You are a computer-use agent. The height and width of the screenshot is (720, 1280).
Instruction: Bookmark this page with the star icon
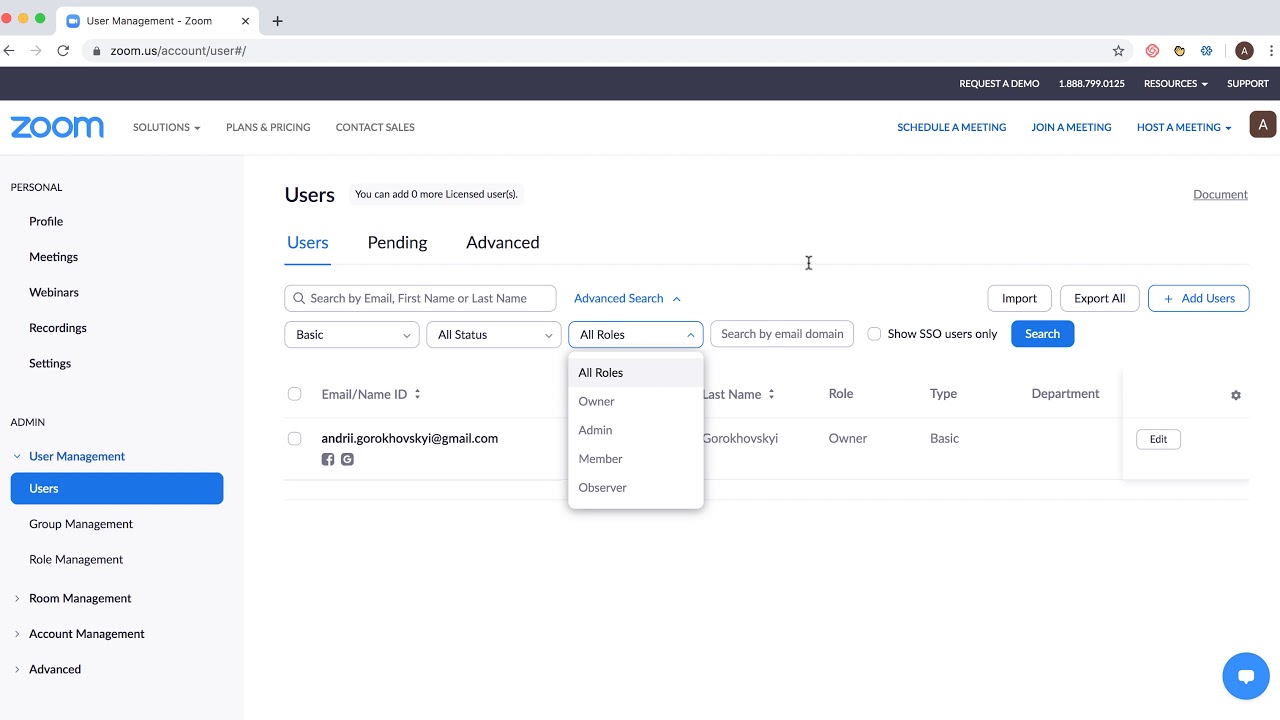coord(1119,50)
